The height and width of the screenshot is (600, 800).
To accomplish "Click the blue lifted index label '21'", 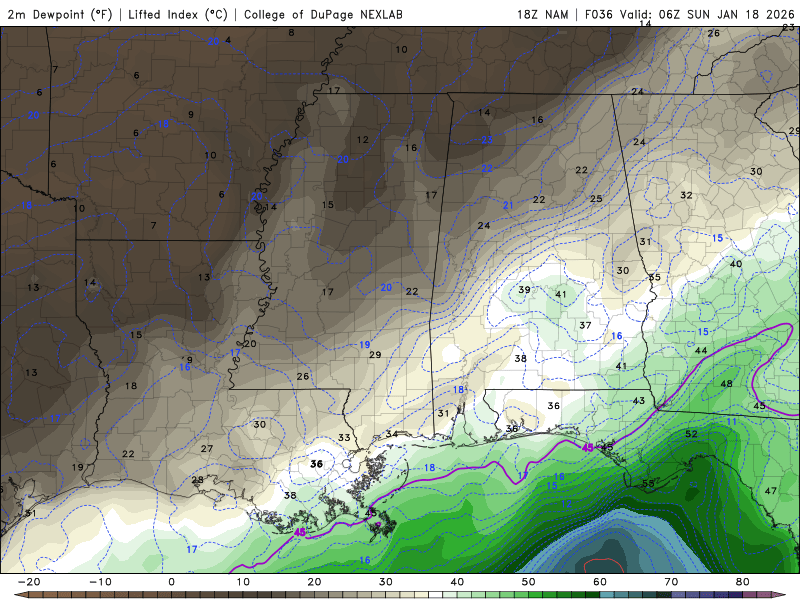I will 508,205.
